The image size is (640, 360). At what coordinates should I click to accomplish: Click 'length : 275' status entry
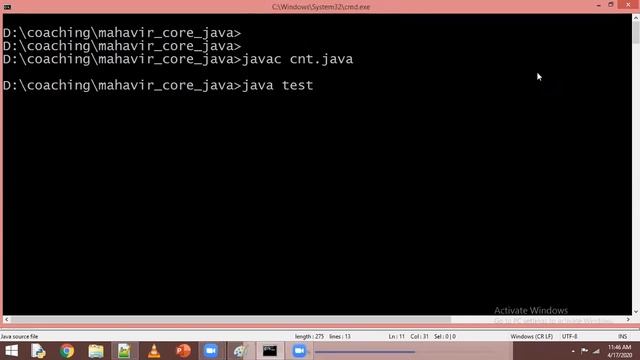tap(309, 337)
